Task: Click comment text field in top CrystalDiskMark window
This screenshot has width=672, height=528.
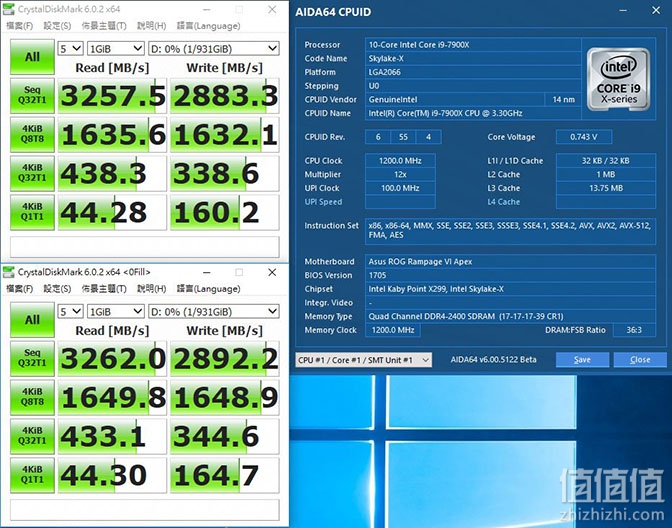Action: (x=144, y=247)
